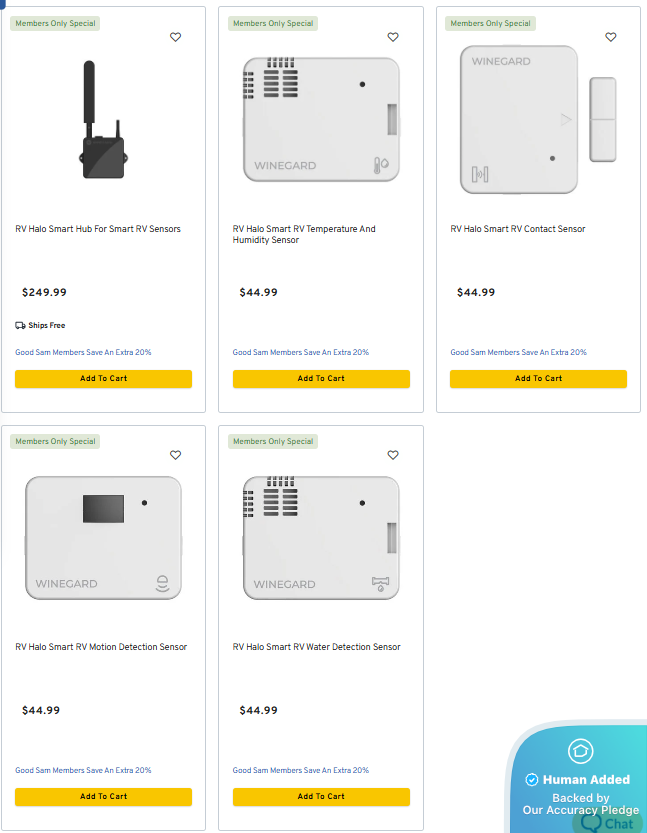Add RV Halo Smart Hub to cart

(104, 379)
